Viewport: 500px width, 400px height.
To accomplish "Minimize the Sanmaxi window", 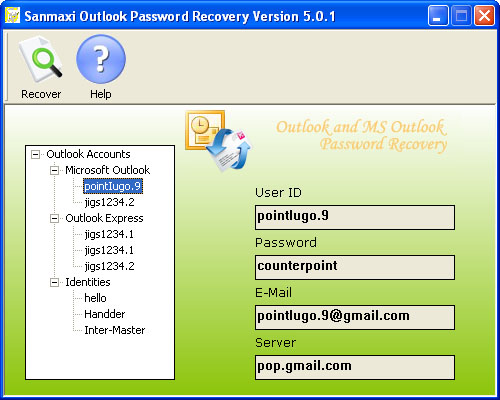I will click(x=438, y=15).
